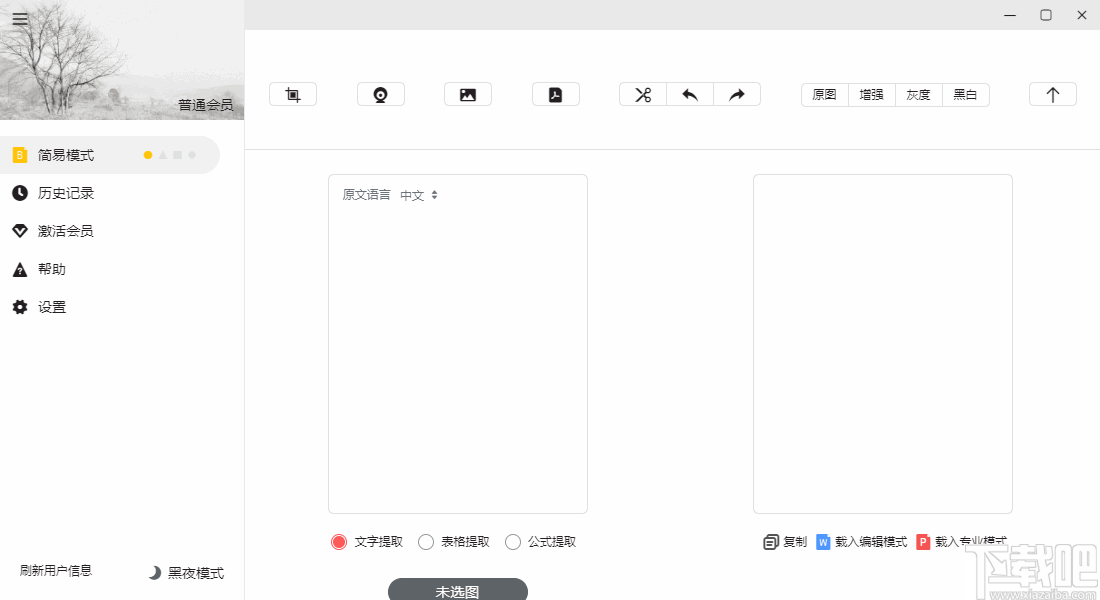
Task: Open the PDF import tool
Action: click(556, 93)
